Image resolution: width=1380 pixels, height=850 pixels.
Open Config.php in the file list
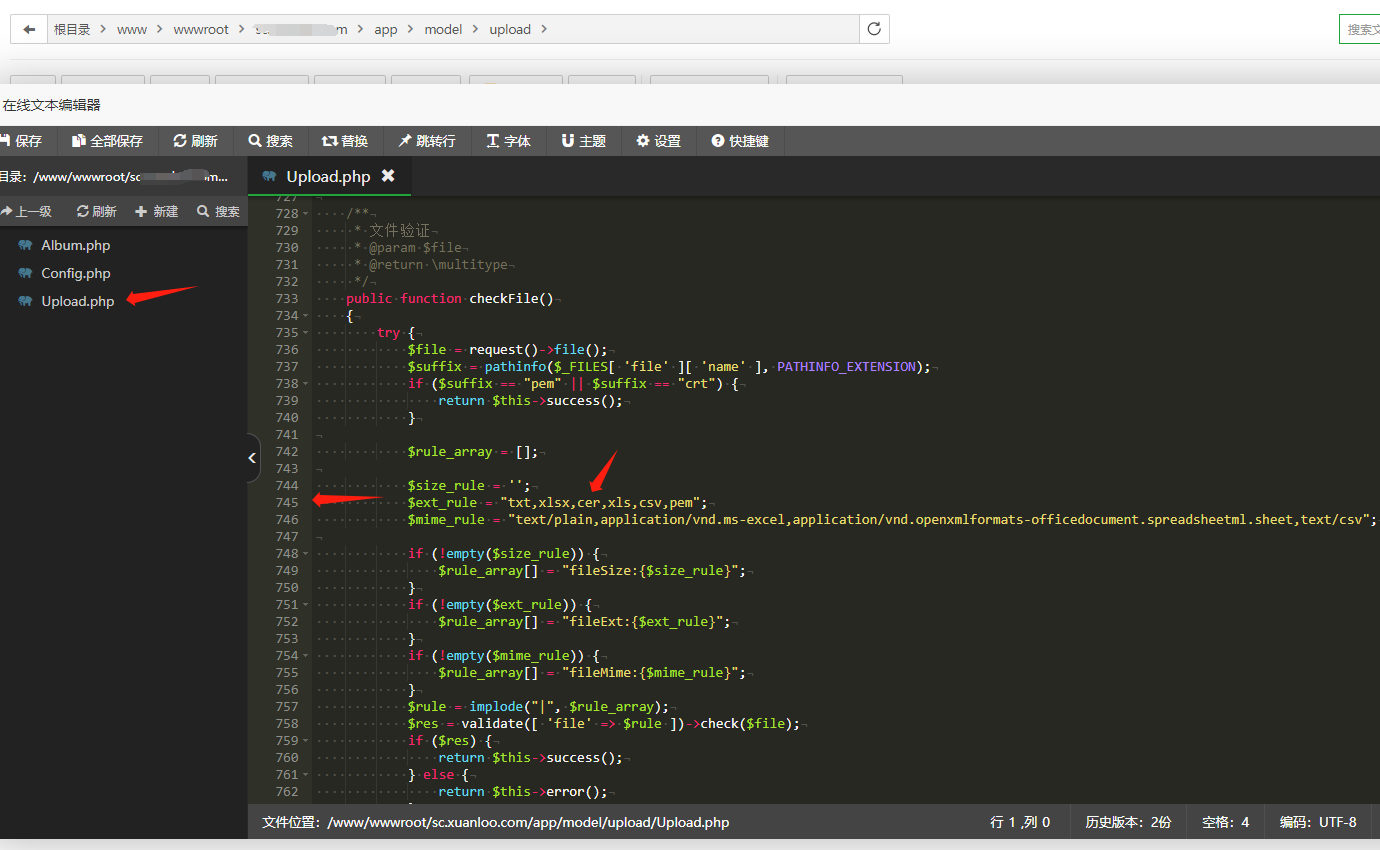pyautogui.click(x=76, y=273)
